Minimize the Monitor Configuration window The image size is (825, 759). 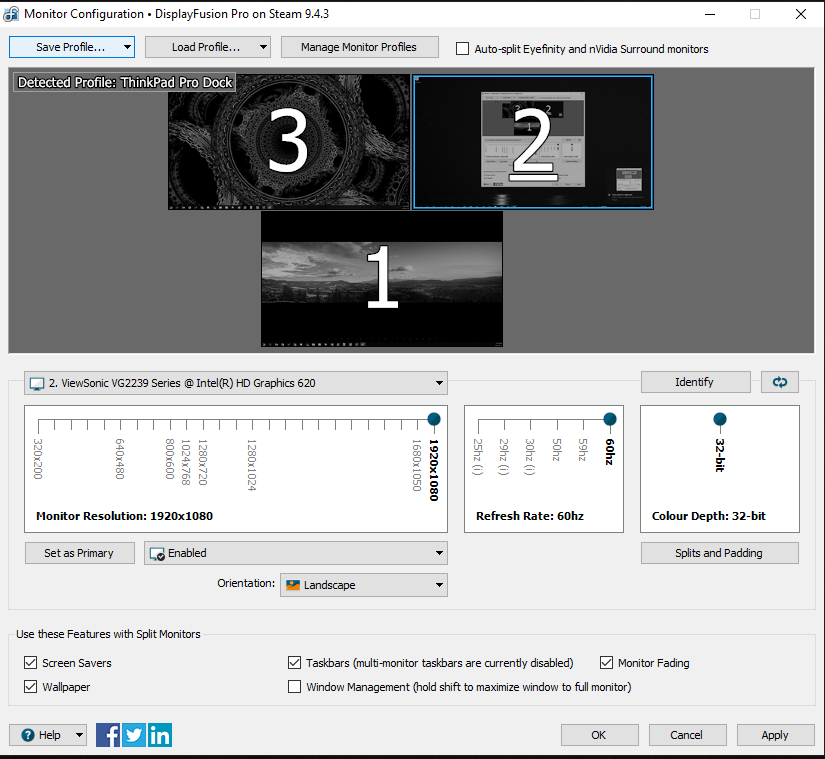(710, 14)
